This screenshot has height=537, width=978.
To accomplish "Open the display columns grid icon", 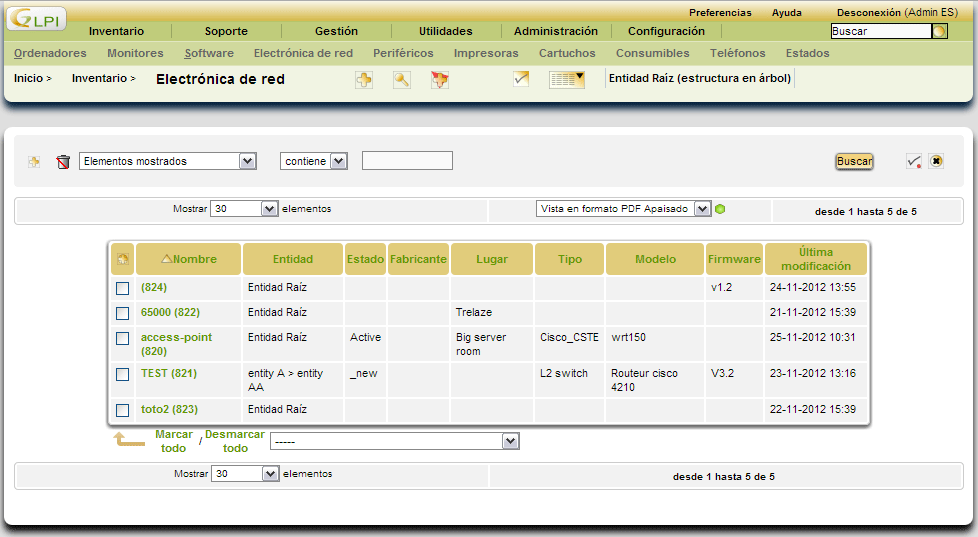I will (x=566, y=79).
